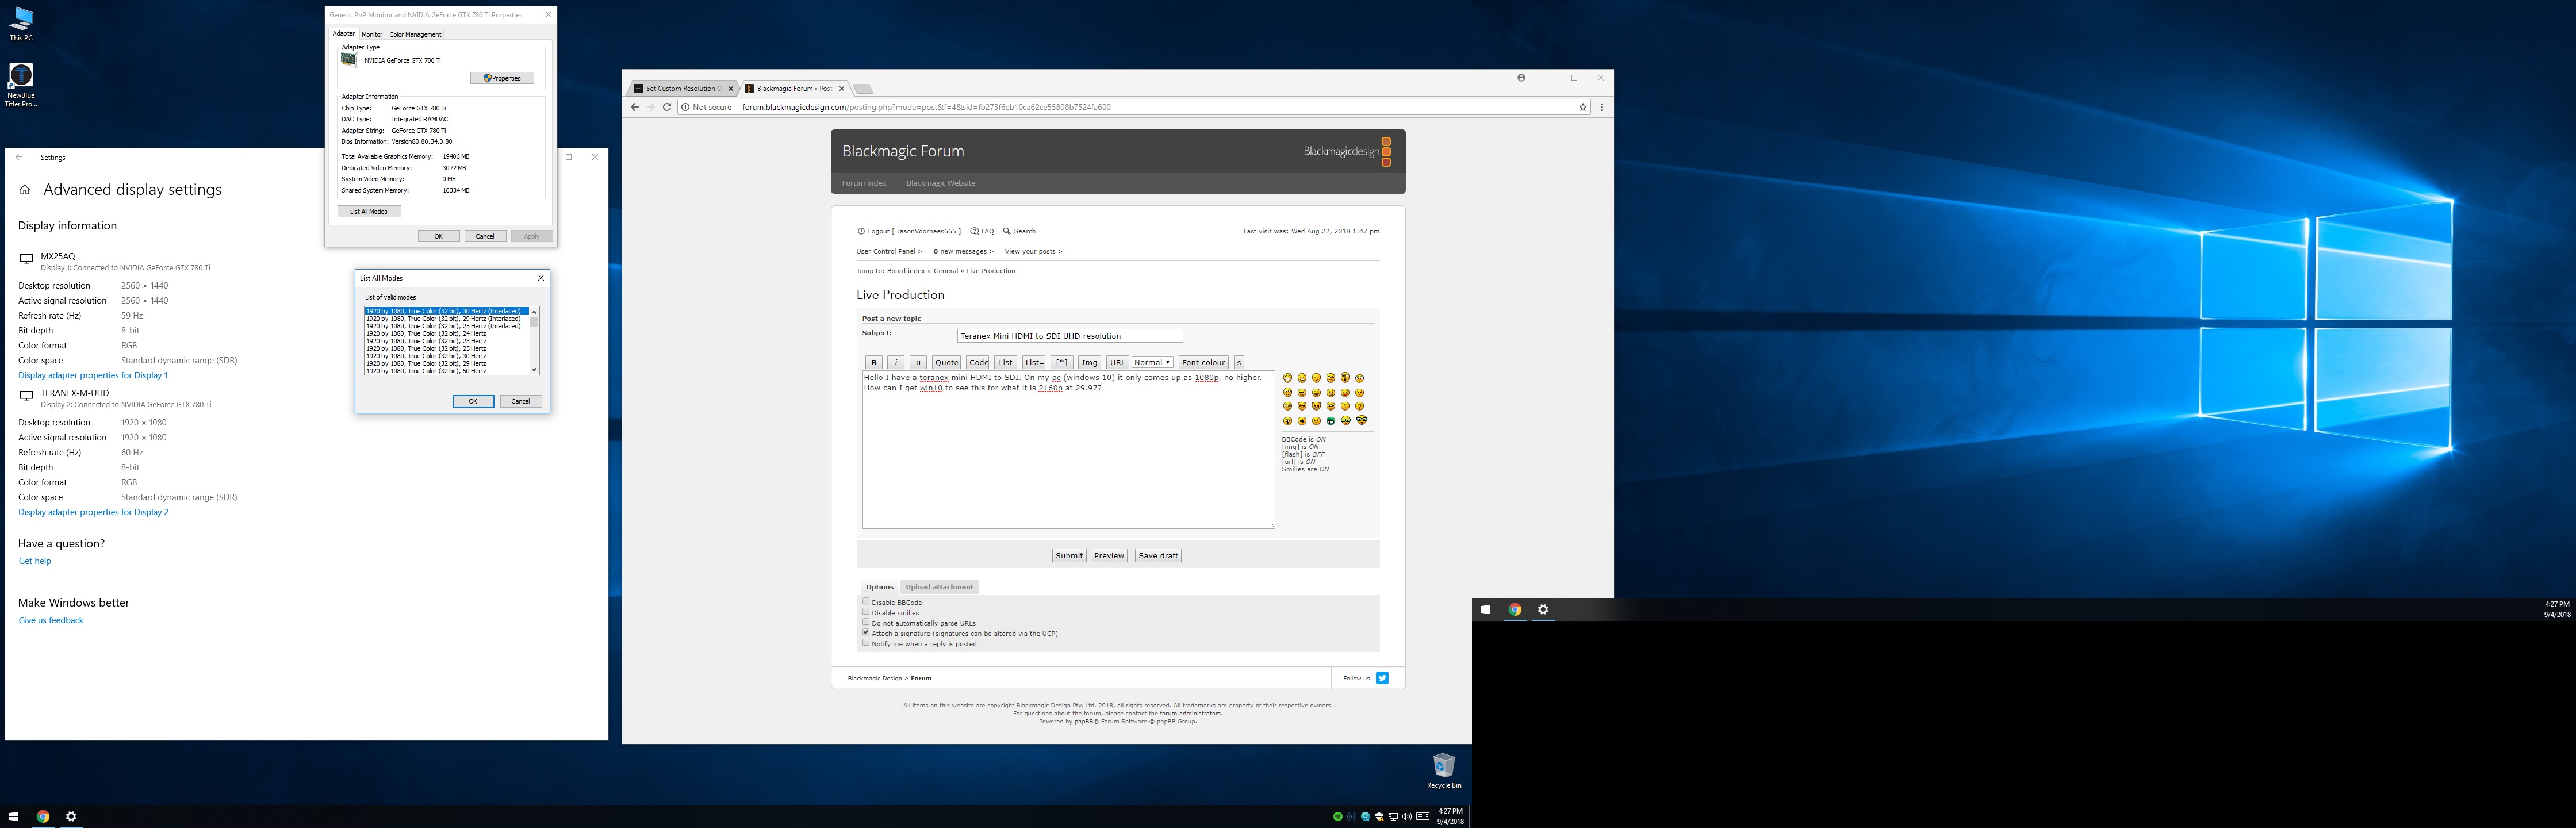This screenshot has height=828, width=2576.
Task: Click in the Subject input field
Action: 1069,336
